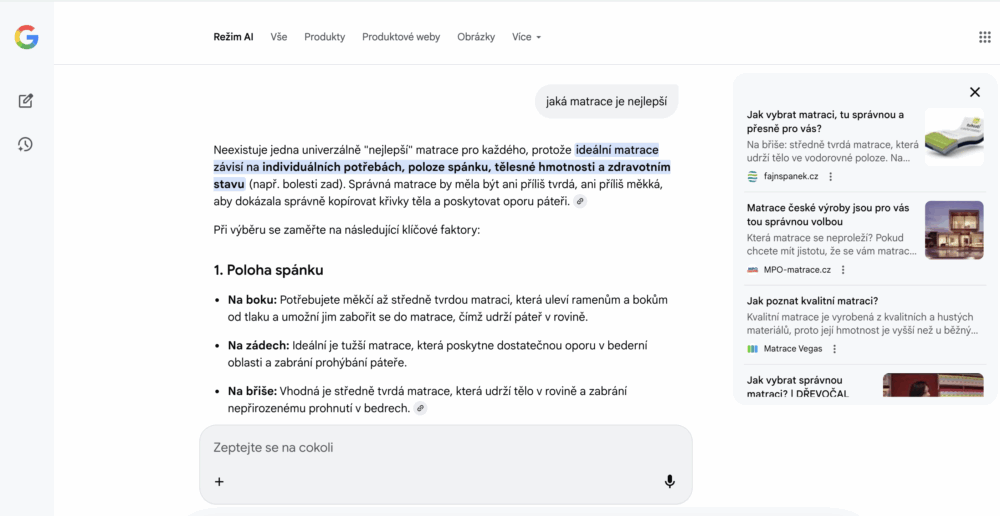The width and height of the screenshot is (1000, 516).
Task: Switch to the Obrázky tab
Action: (476, 37)
